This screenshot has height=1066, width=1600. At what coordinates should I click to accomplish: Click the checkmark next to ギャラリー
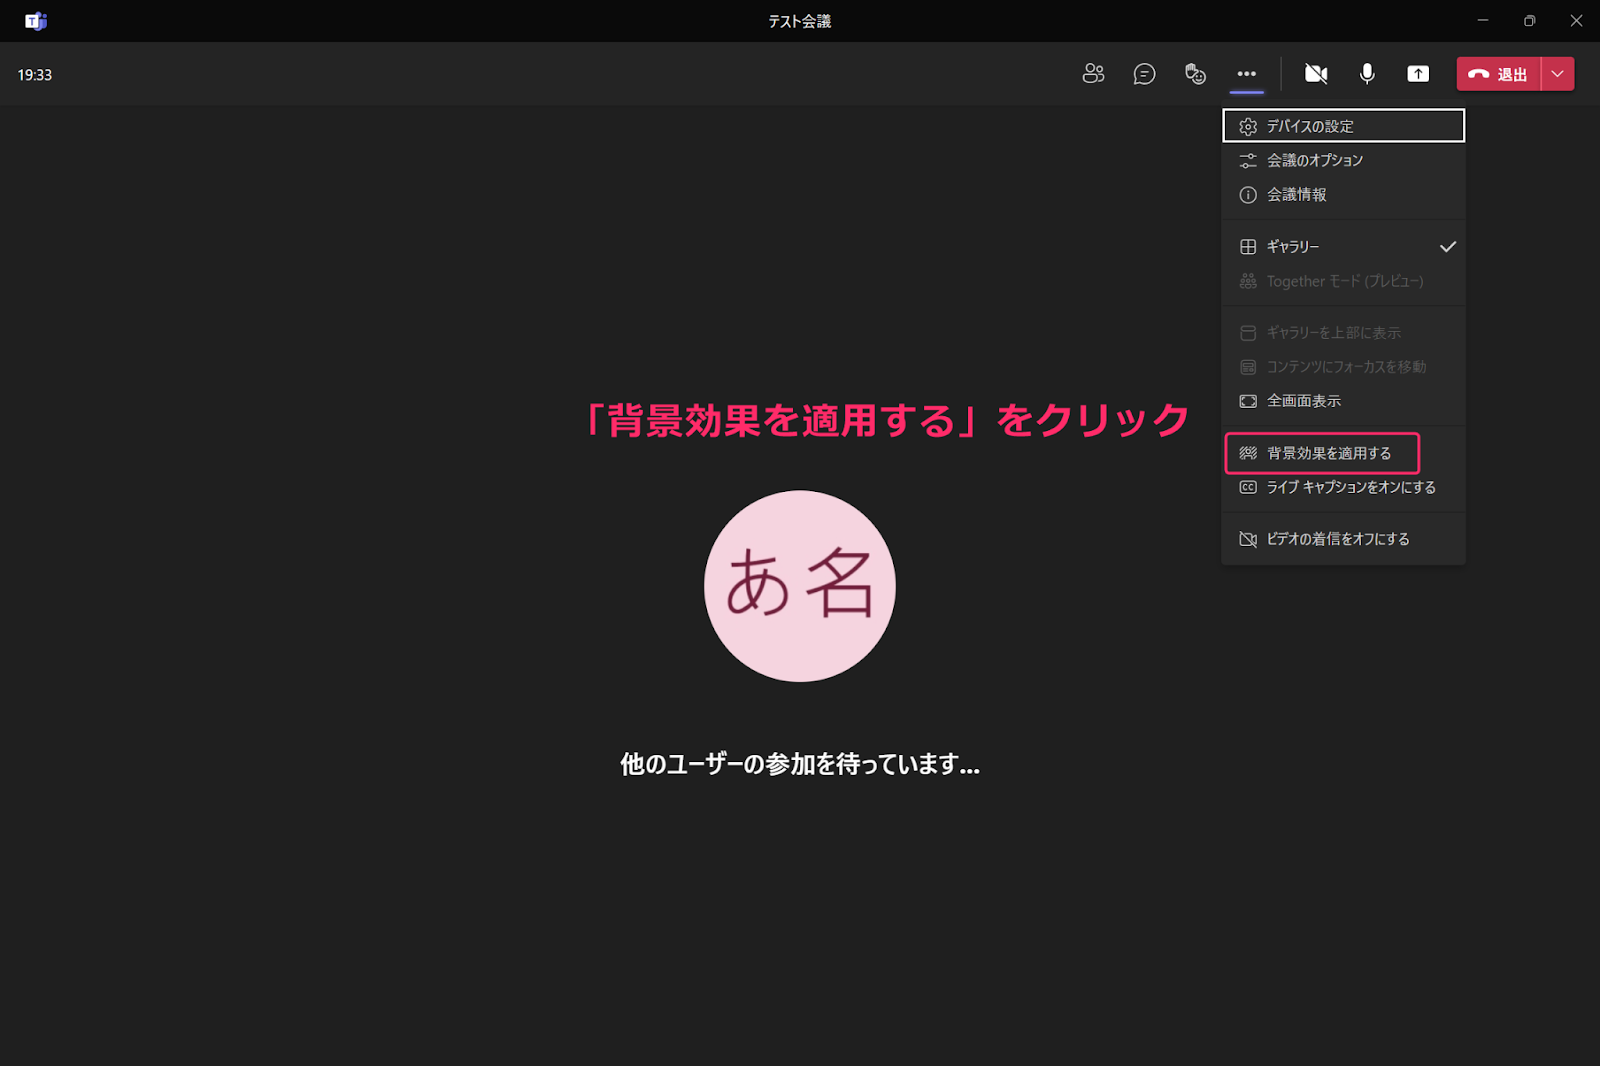click(x=1447, y=247)
